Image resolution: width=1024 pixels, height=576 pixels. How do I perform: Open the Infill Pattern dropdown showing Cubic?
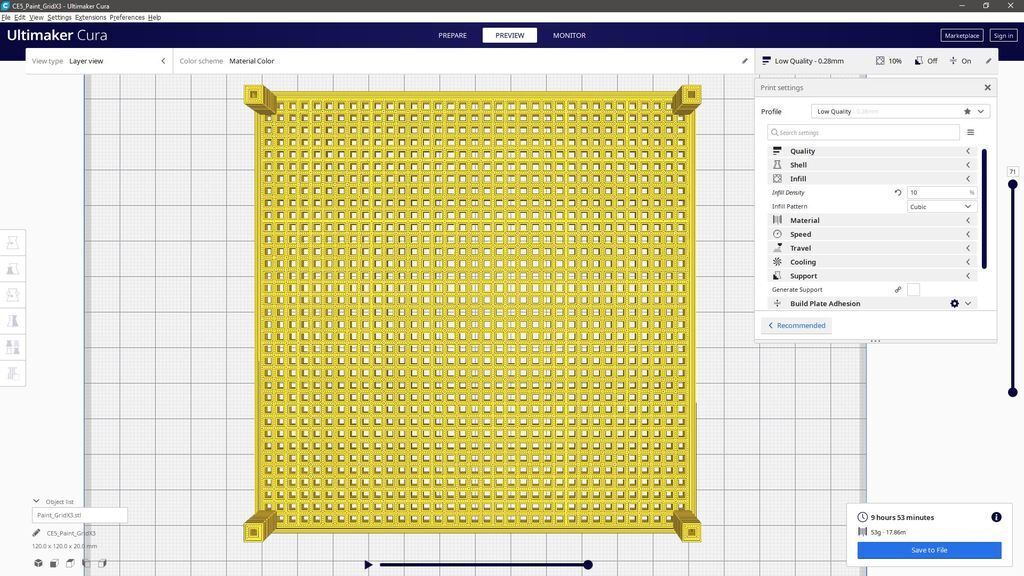click(x=939, y=206)
